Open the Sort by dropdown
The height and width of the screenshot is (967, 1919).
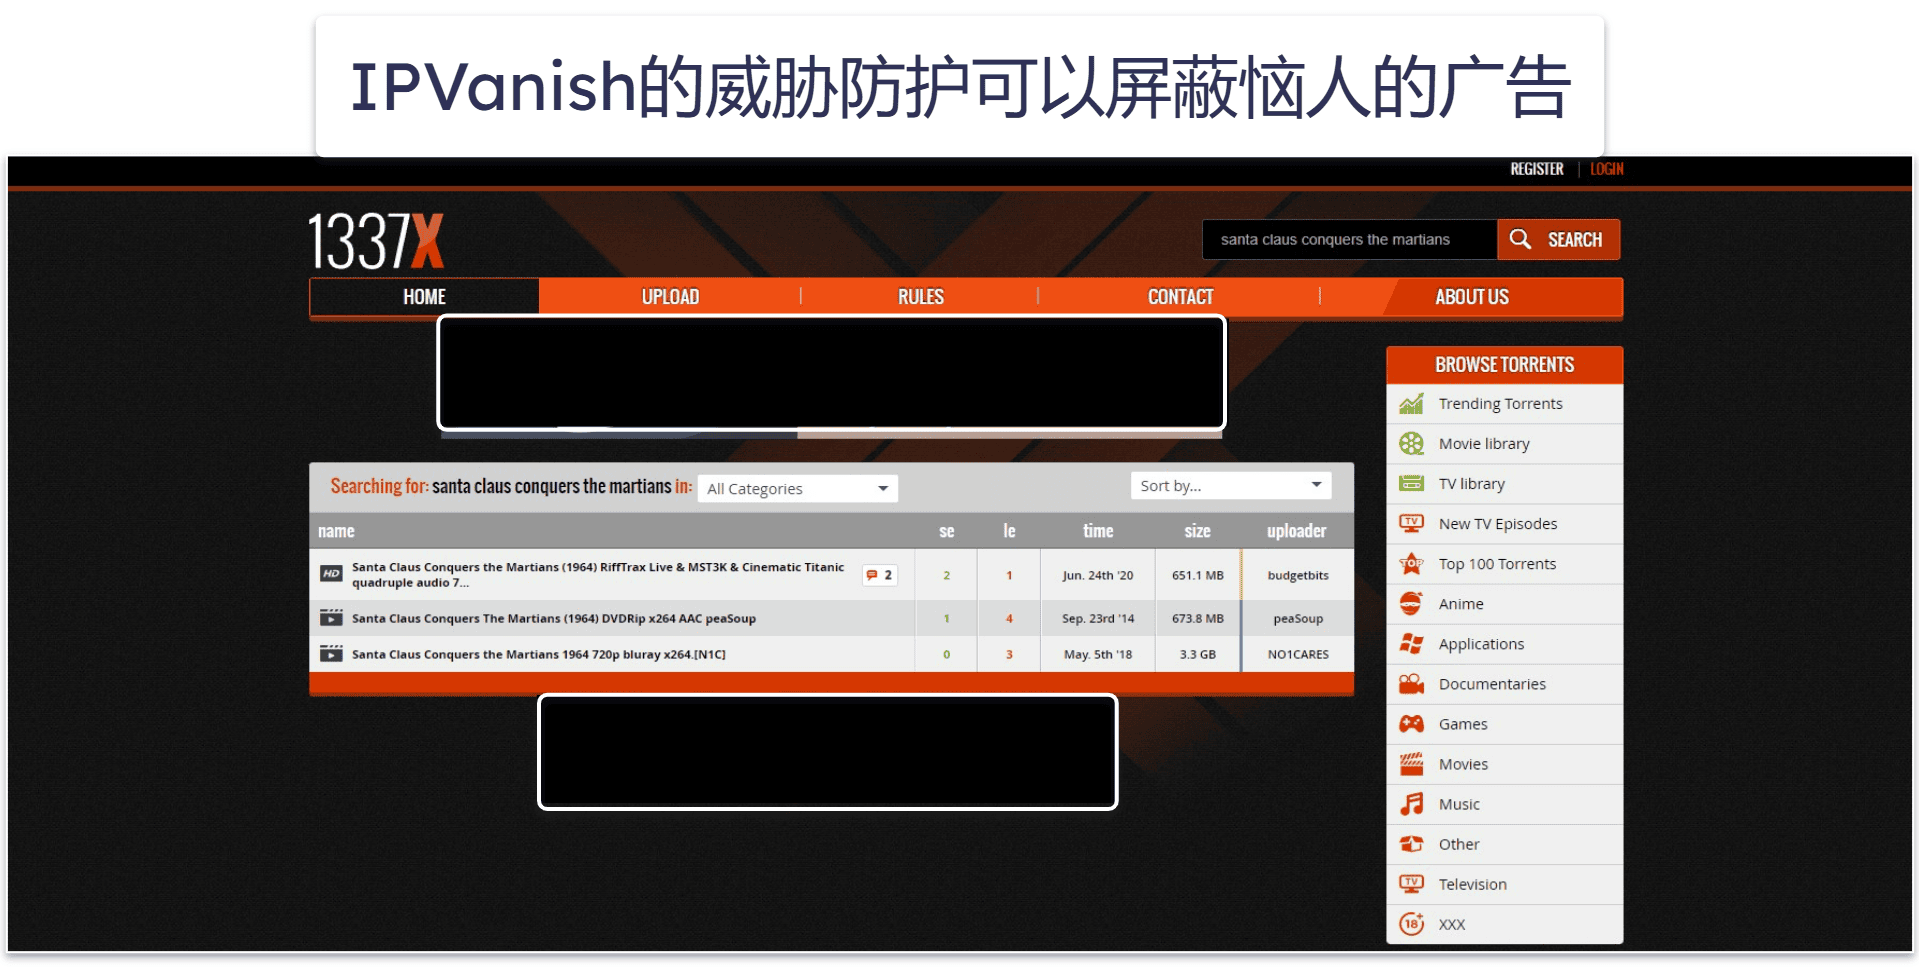[x=1231, y=485]
